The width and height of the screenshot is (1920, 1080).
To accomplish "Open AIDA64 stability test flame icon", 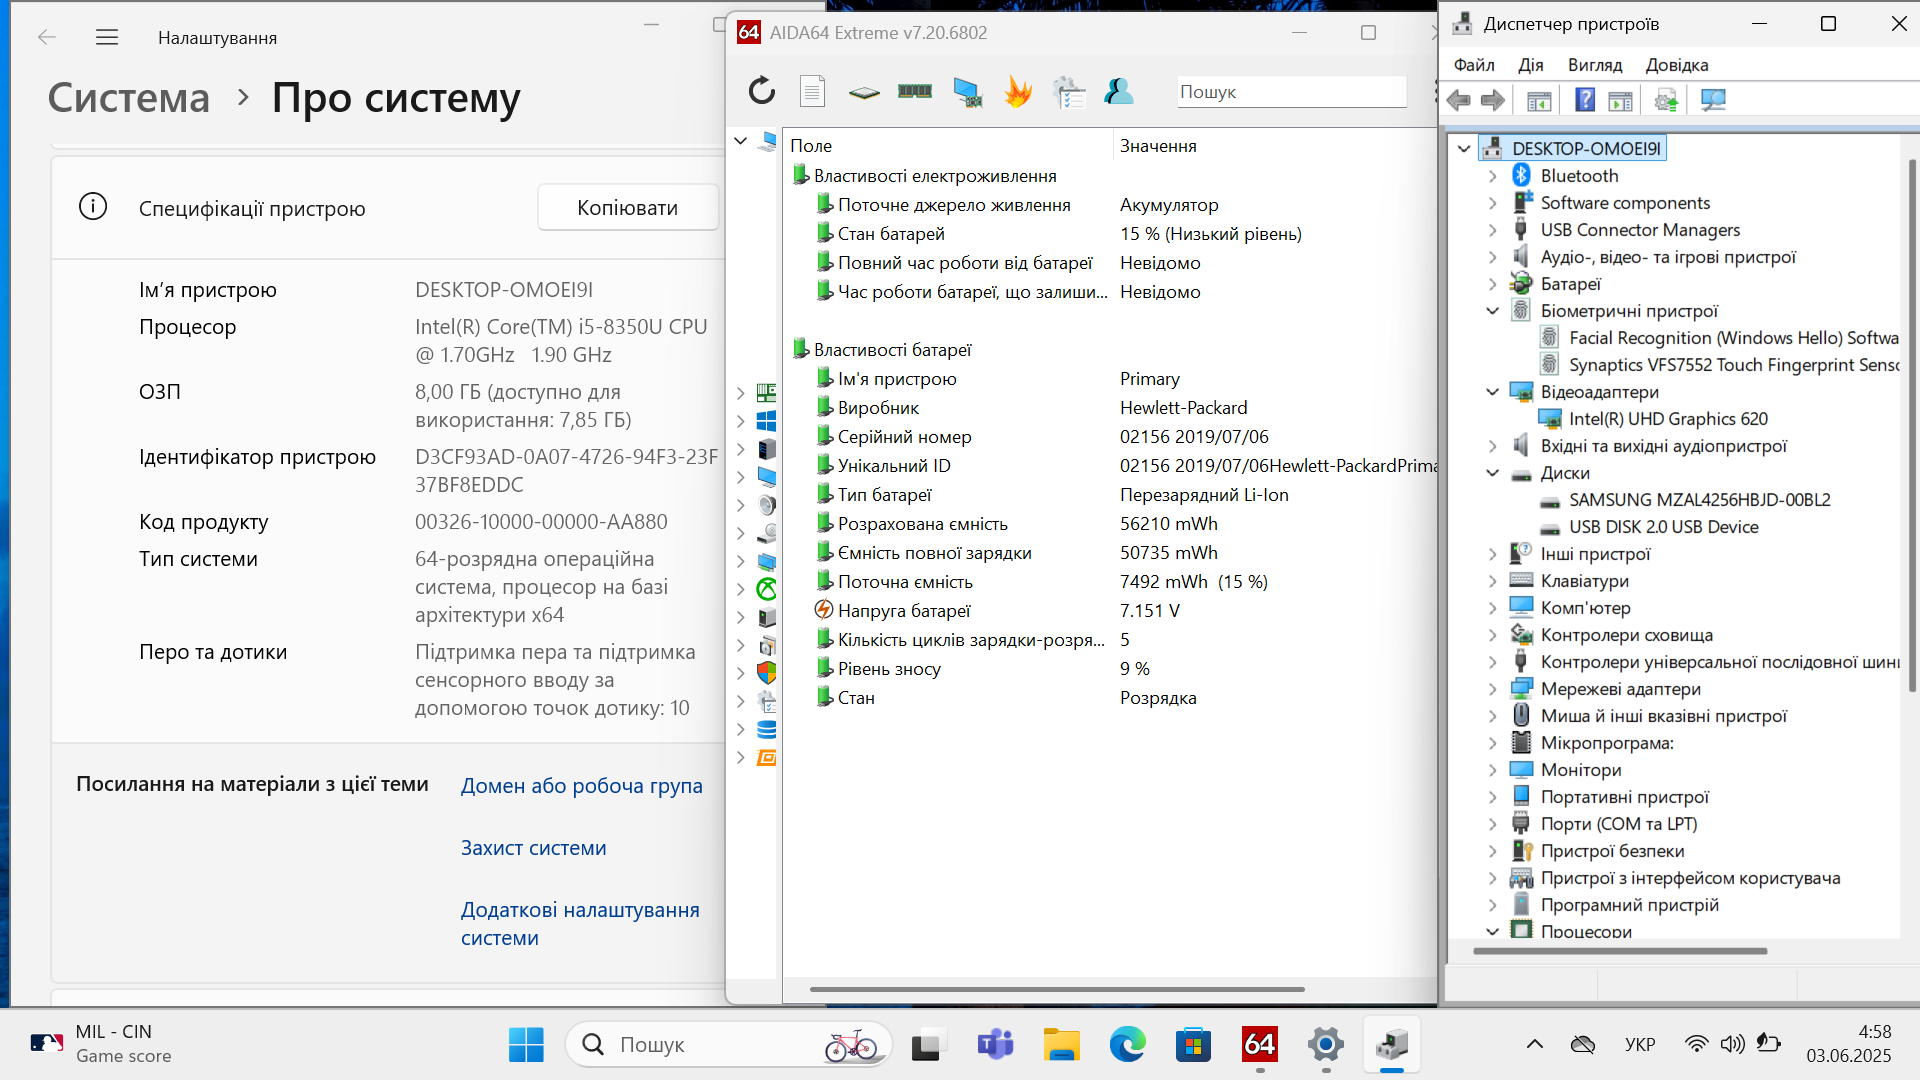I will pos(1018,92).
